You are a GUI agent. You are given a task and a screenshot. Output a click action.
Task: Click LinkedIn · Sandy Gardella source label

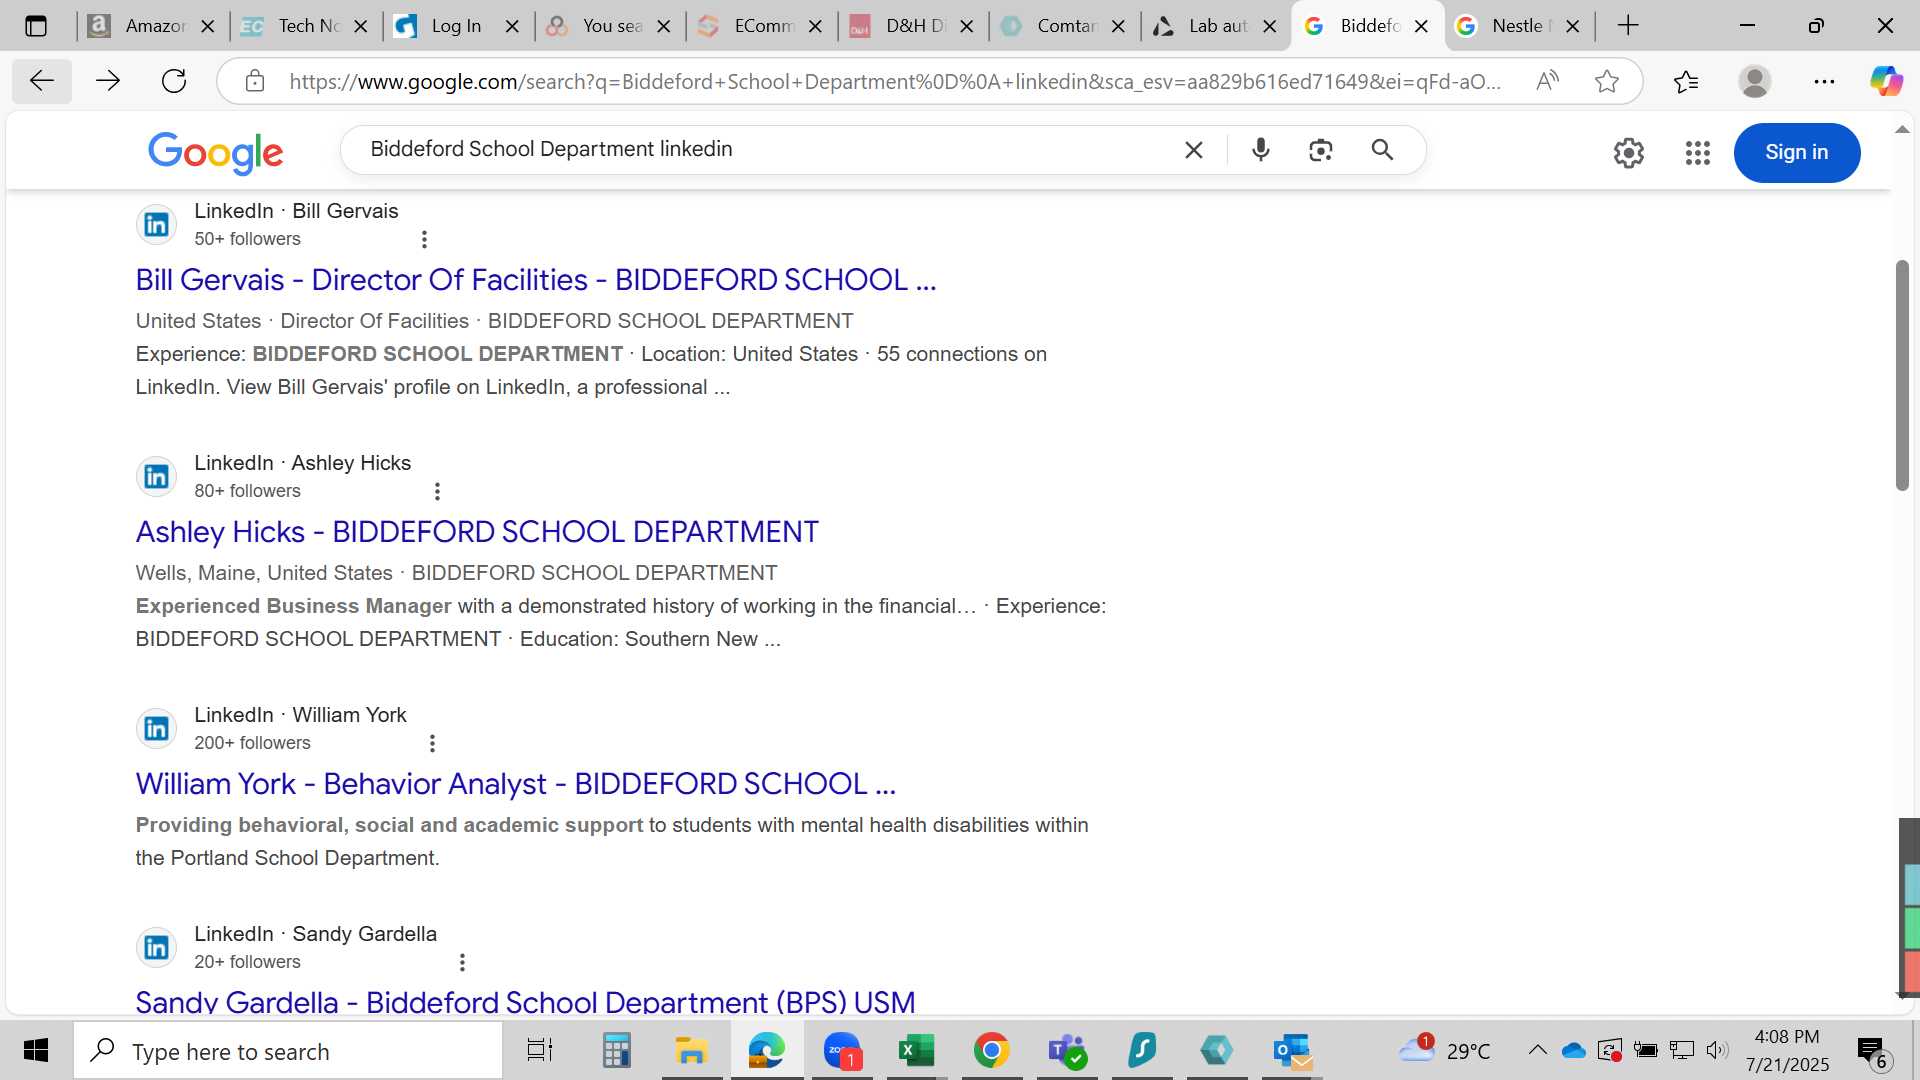[x=315, y=934]
